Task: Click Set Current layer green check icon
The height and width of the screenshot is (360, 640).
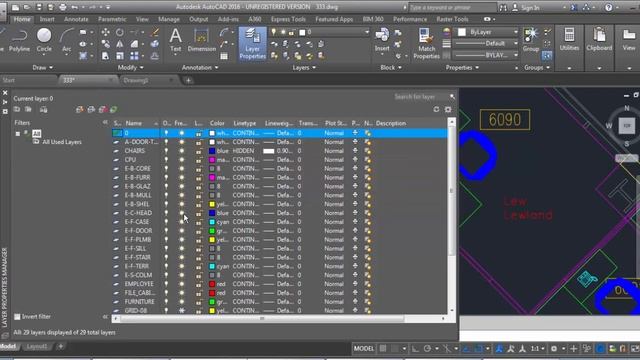Action: click(x=113, y=109)
